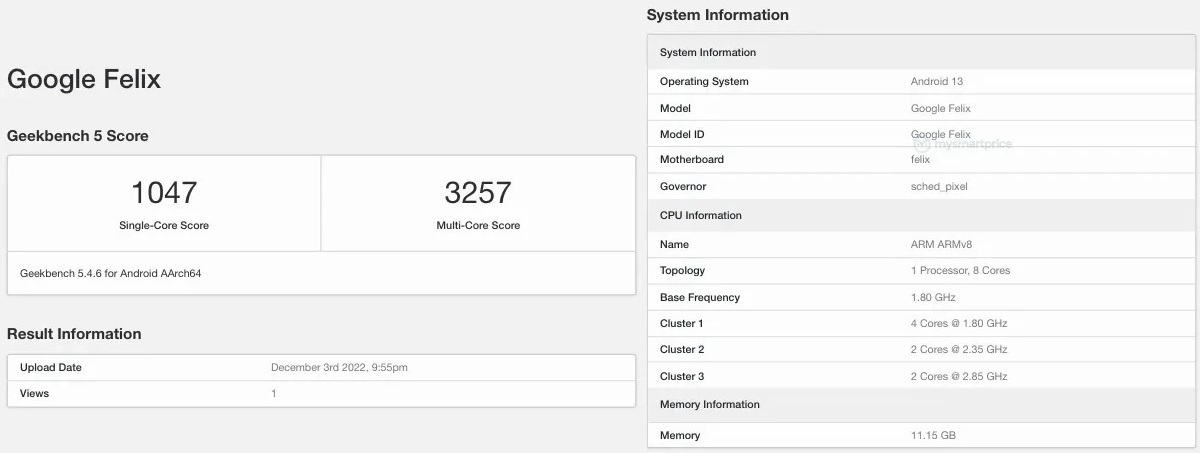Click the Google Felix page title
The image size is (1200, 453).
tap(84, 80)
